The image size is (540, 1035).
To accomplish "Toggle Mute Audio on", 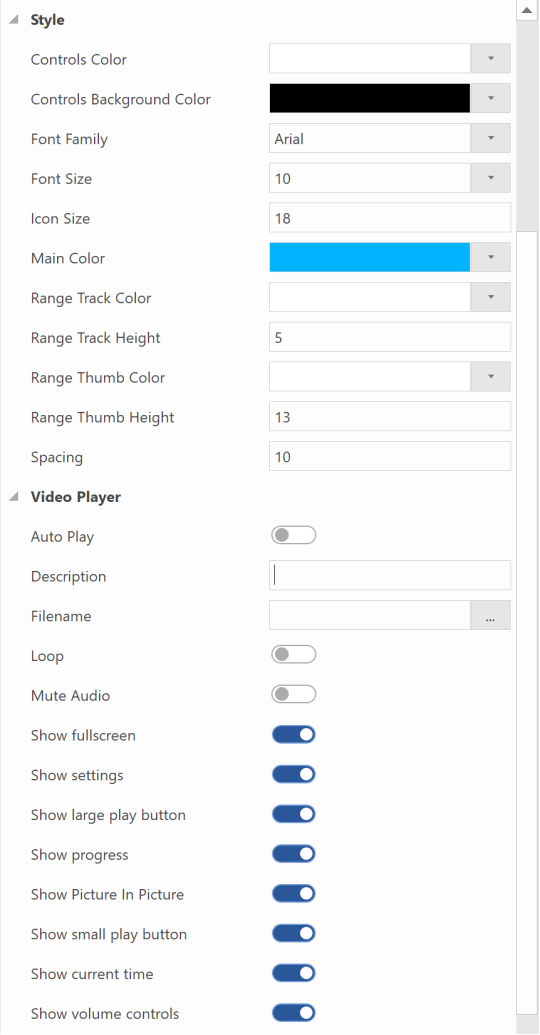I will 294,695.
